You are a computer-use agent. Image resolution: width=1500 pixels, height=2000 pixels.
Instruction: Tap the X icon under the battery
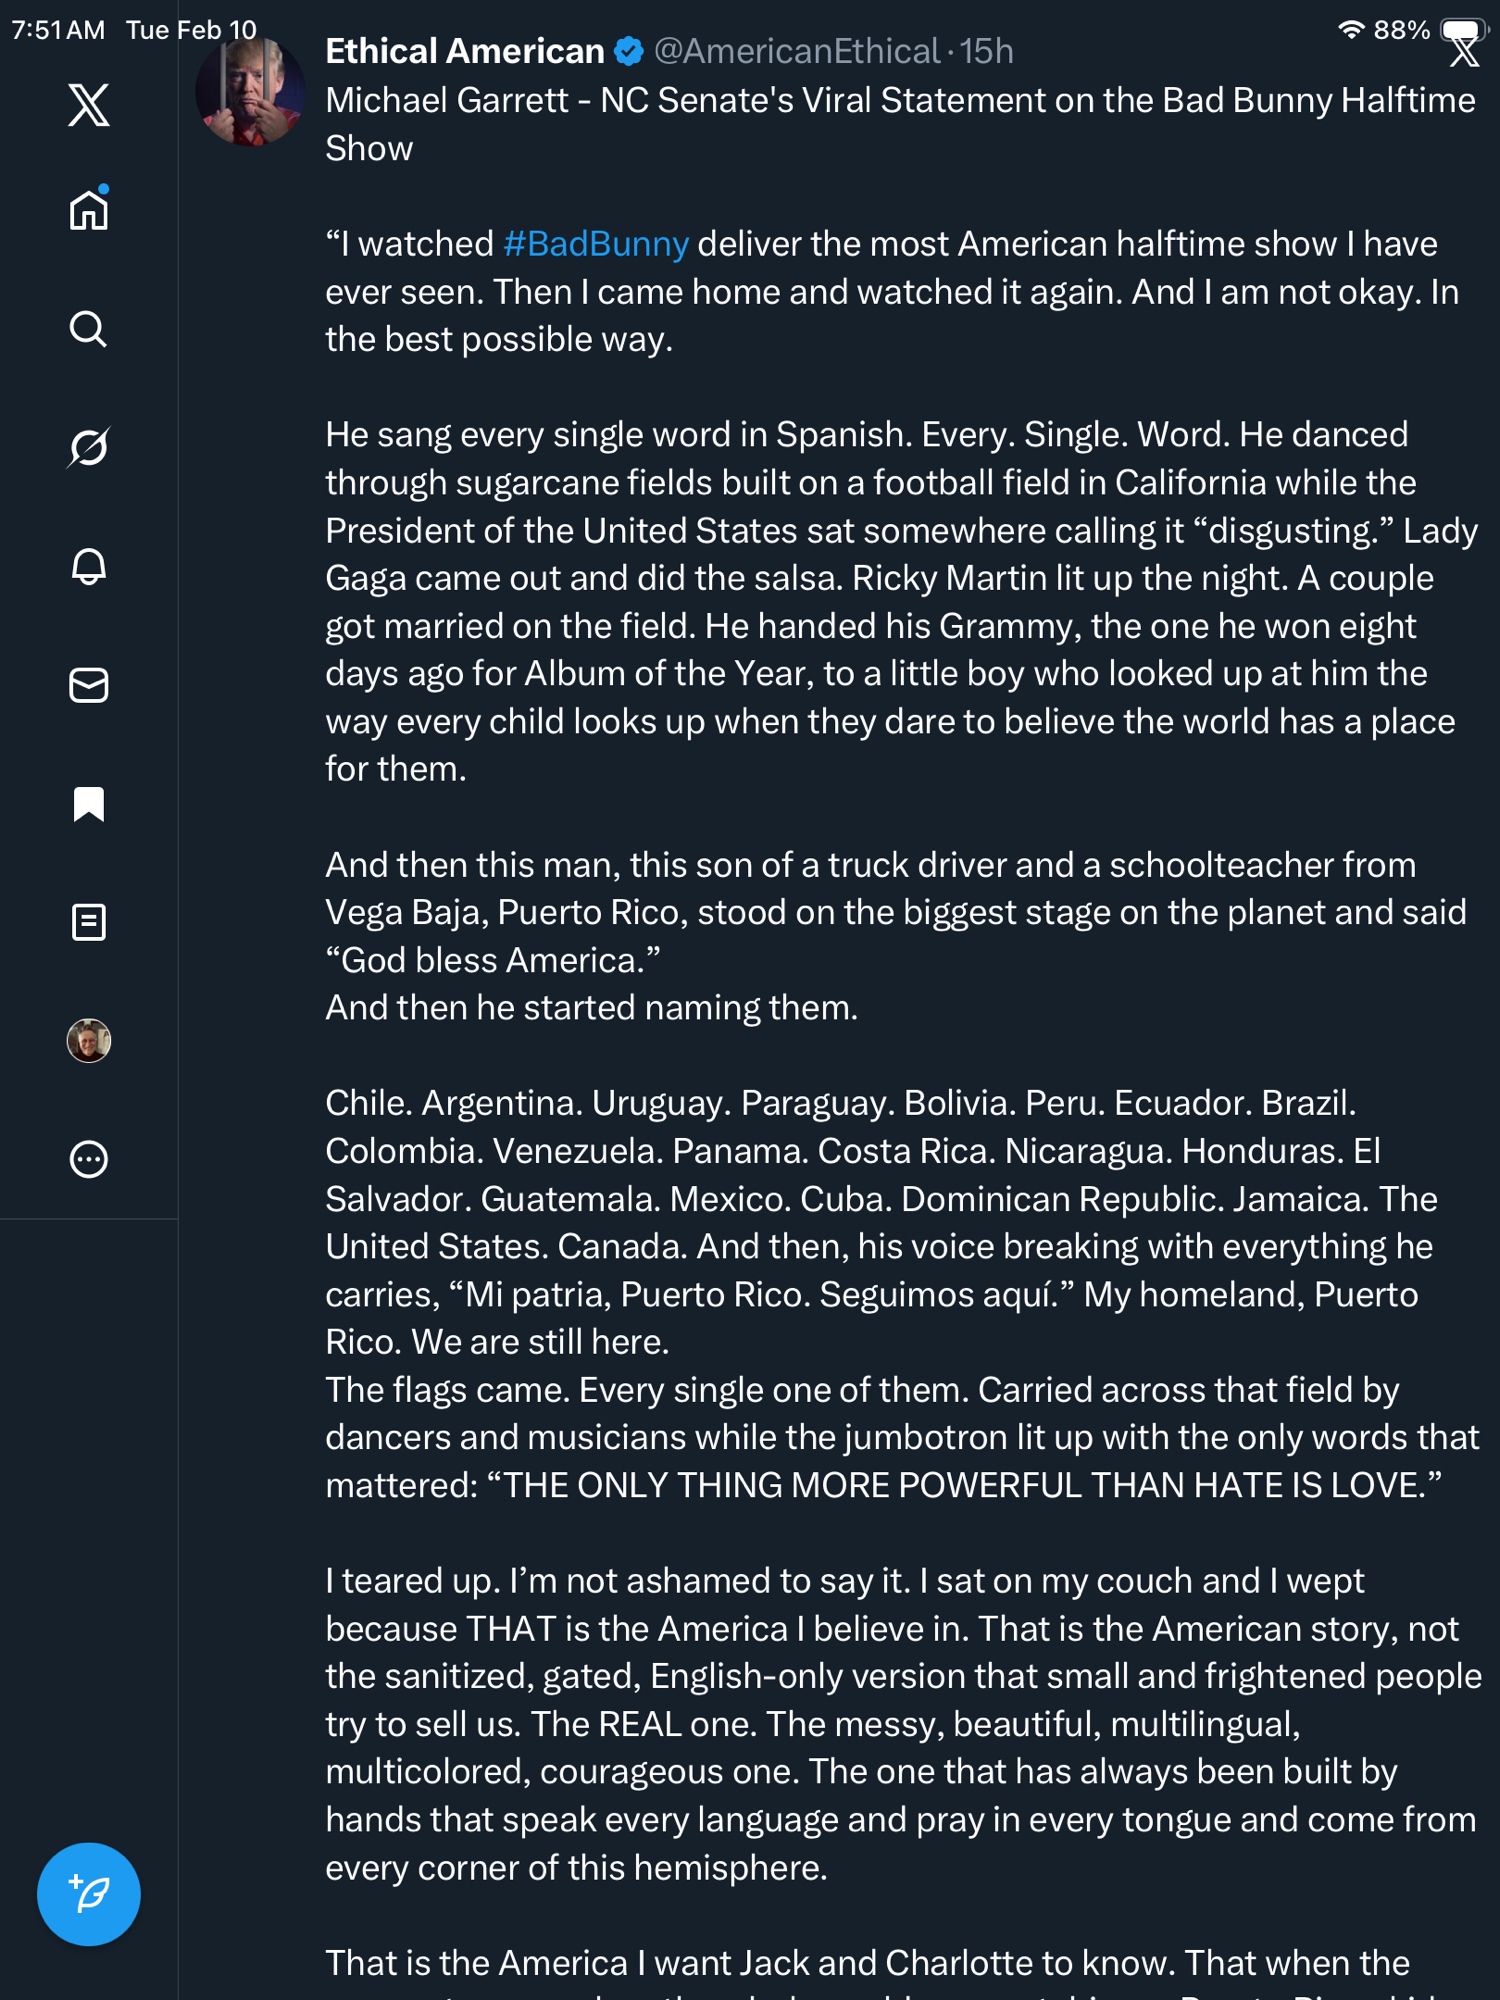pyautogui.click(x=1465, y=53)
